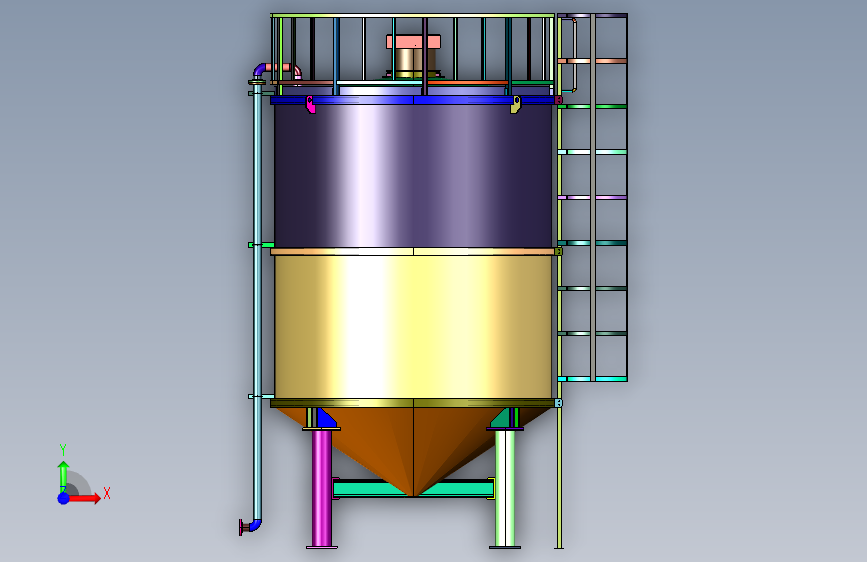Select the green handrail top bar on platform
This screenshot has height=562, width=867.
click(413, 15)
